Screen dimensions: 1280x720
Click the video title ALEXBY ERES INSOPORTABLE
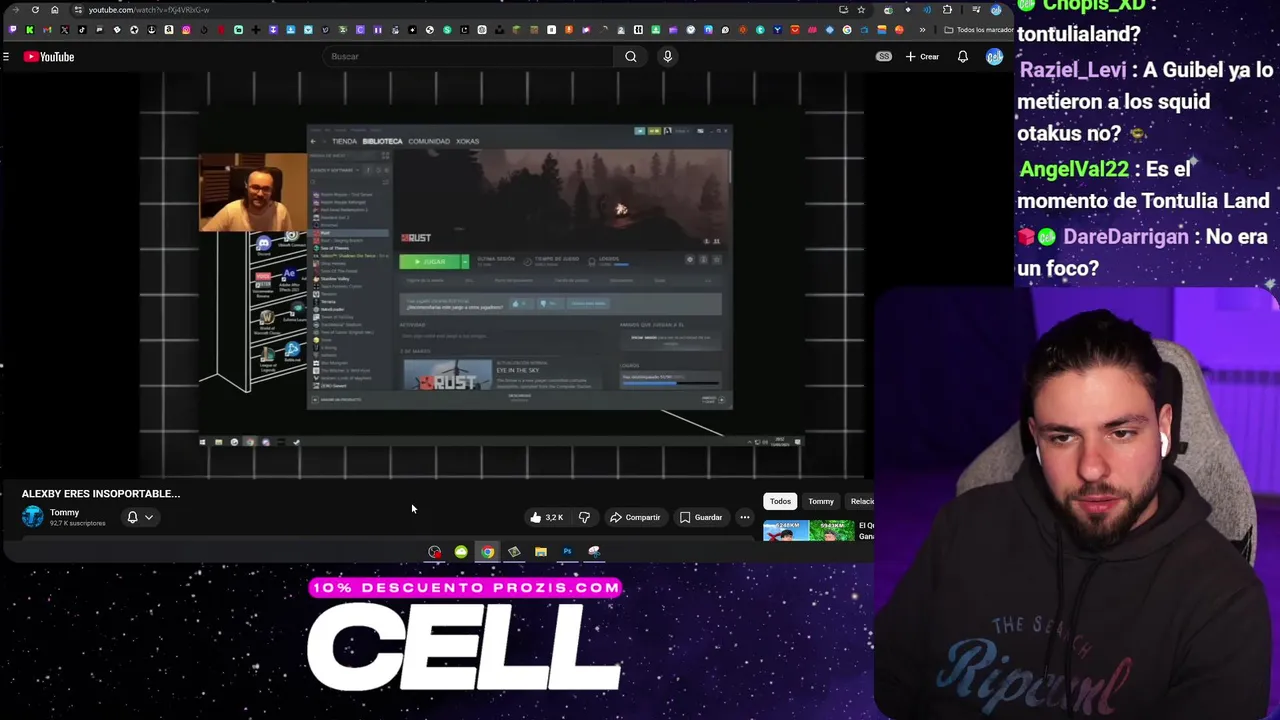[101, 494]
